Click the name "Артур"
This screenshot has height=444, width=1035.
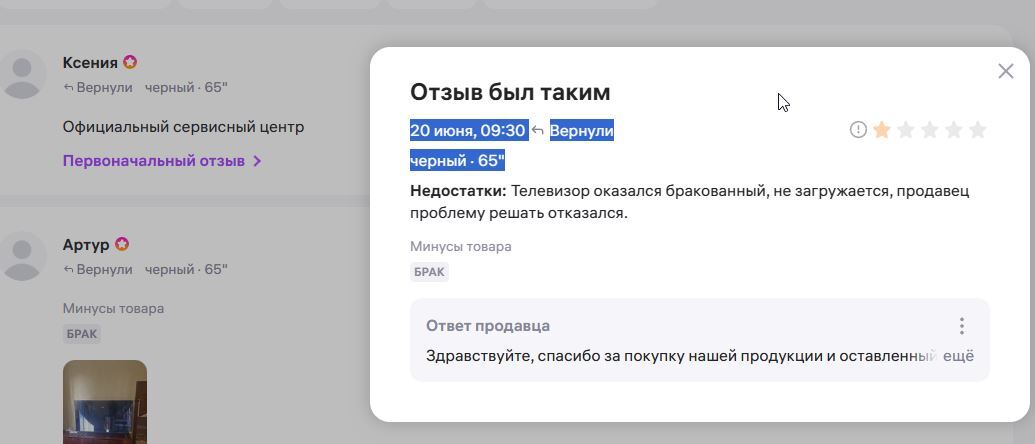[86, 245]
